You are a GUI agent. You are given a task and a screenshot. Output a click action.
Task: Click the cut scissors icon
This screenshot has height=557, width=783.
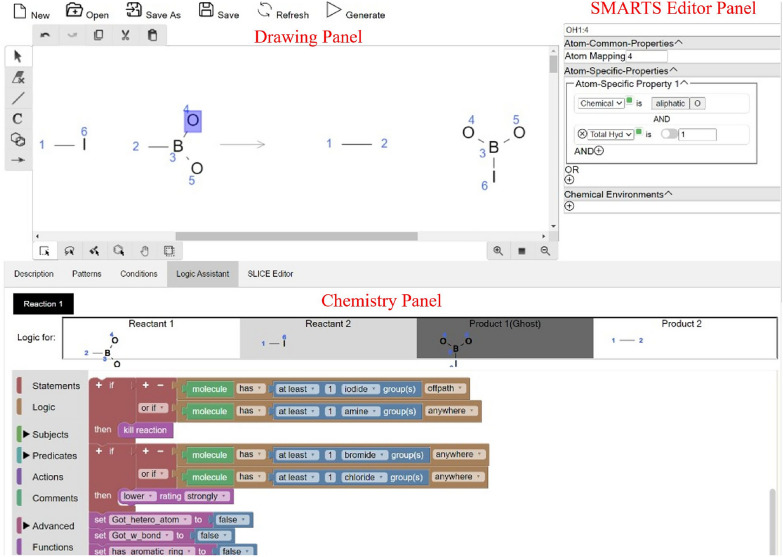[x=125, y=35]
